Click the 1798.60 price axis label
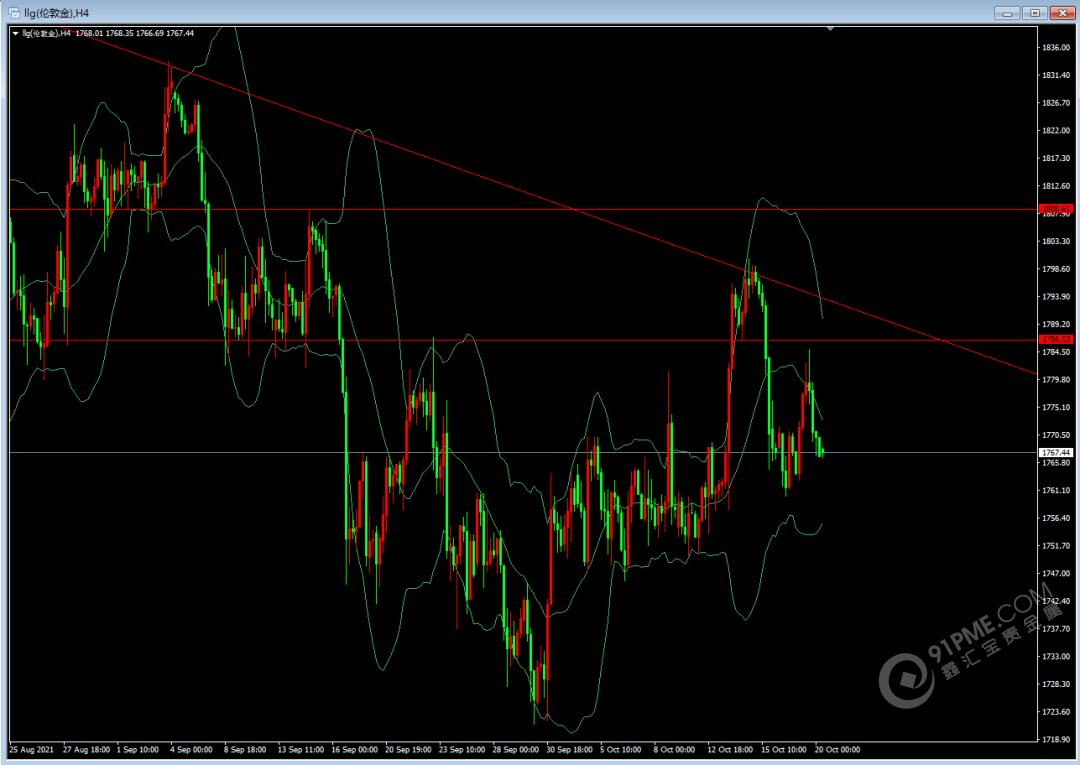The image size is (1080, 765). [1057, 269]
